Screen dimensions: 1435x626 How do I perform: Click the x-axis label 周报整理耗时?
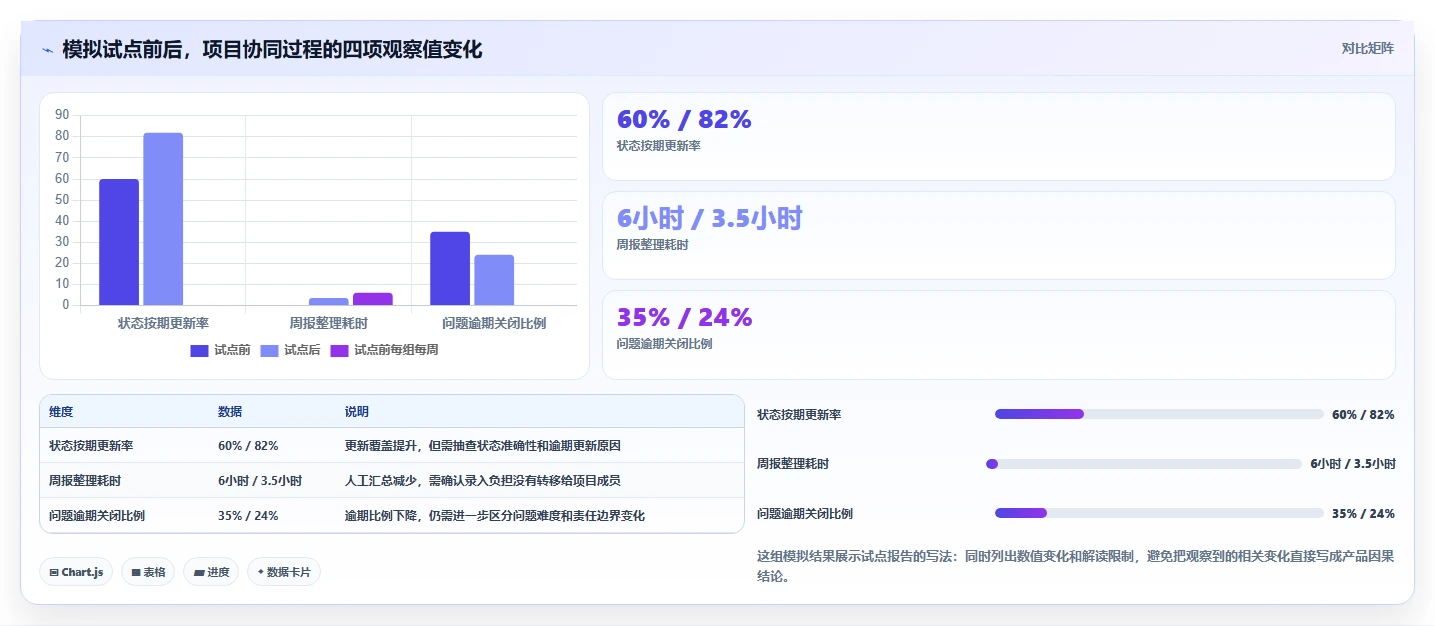coord(328,323)
